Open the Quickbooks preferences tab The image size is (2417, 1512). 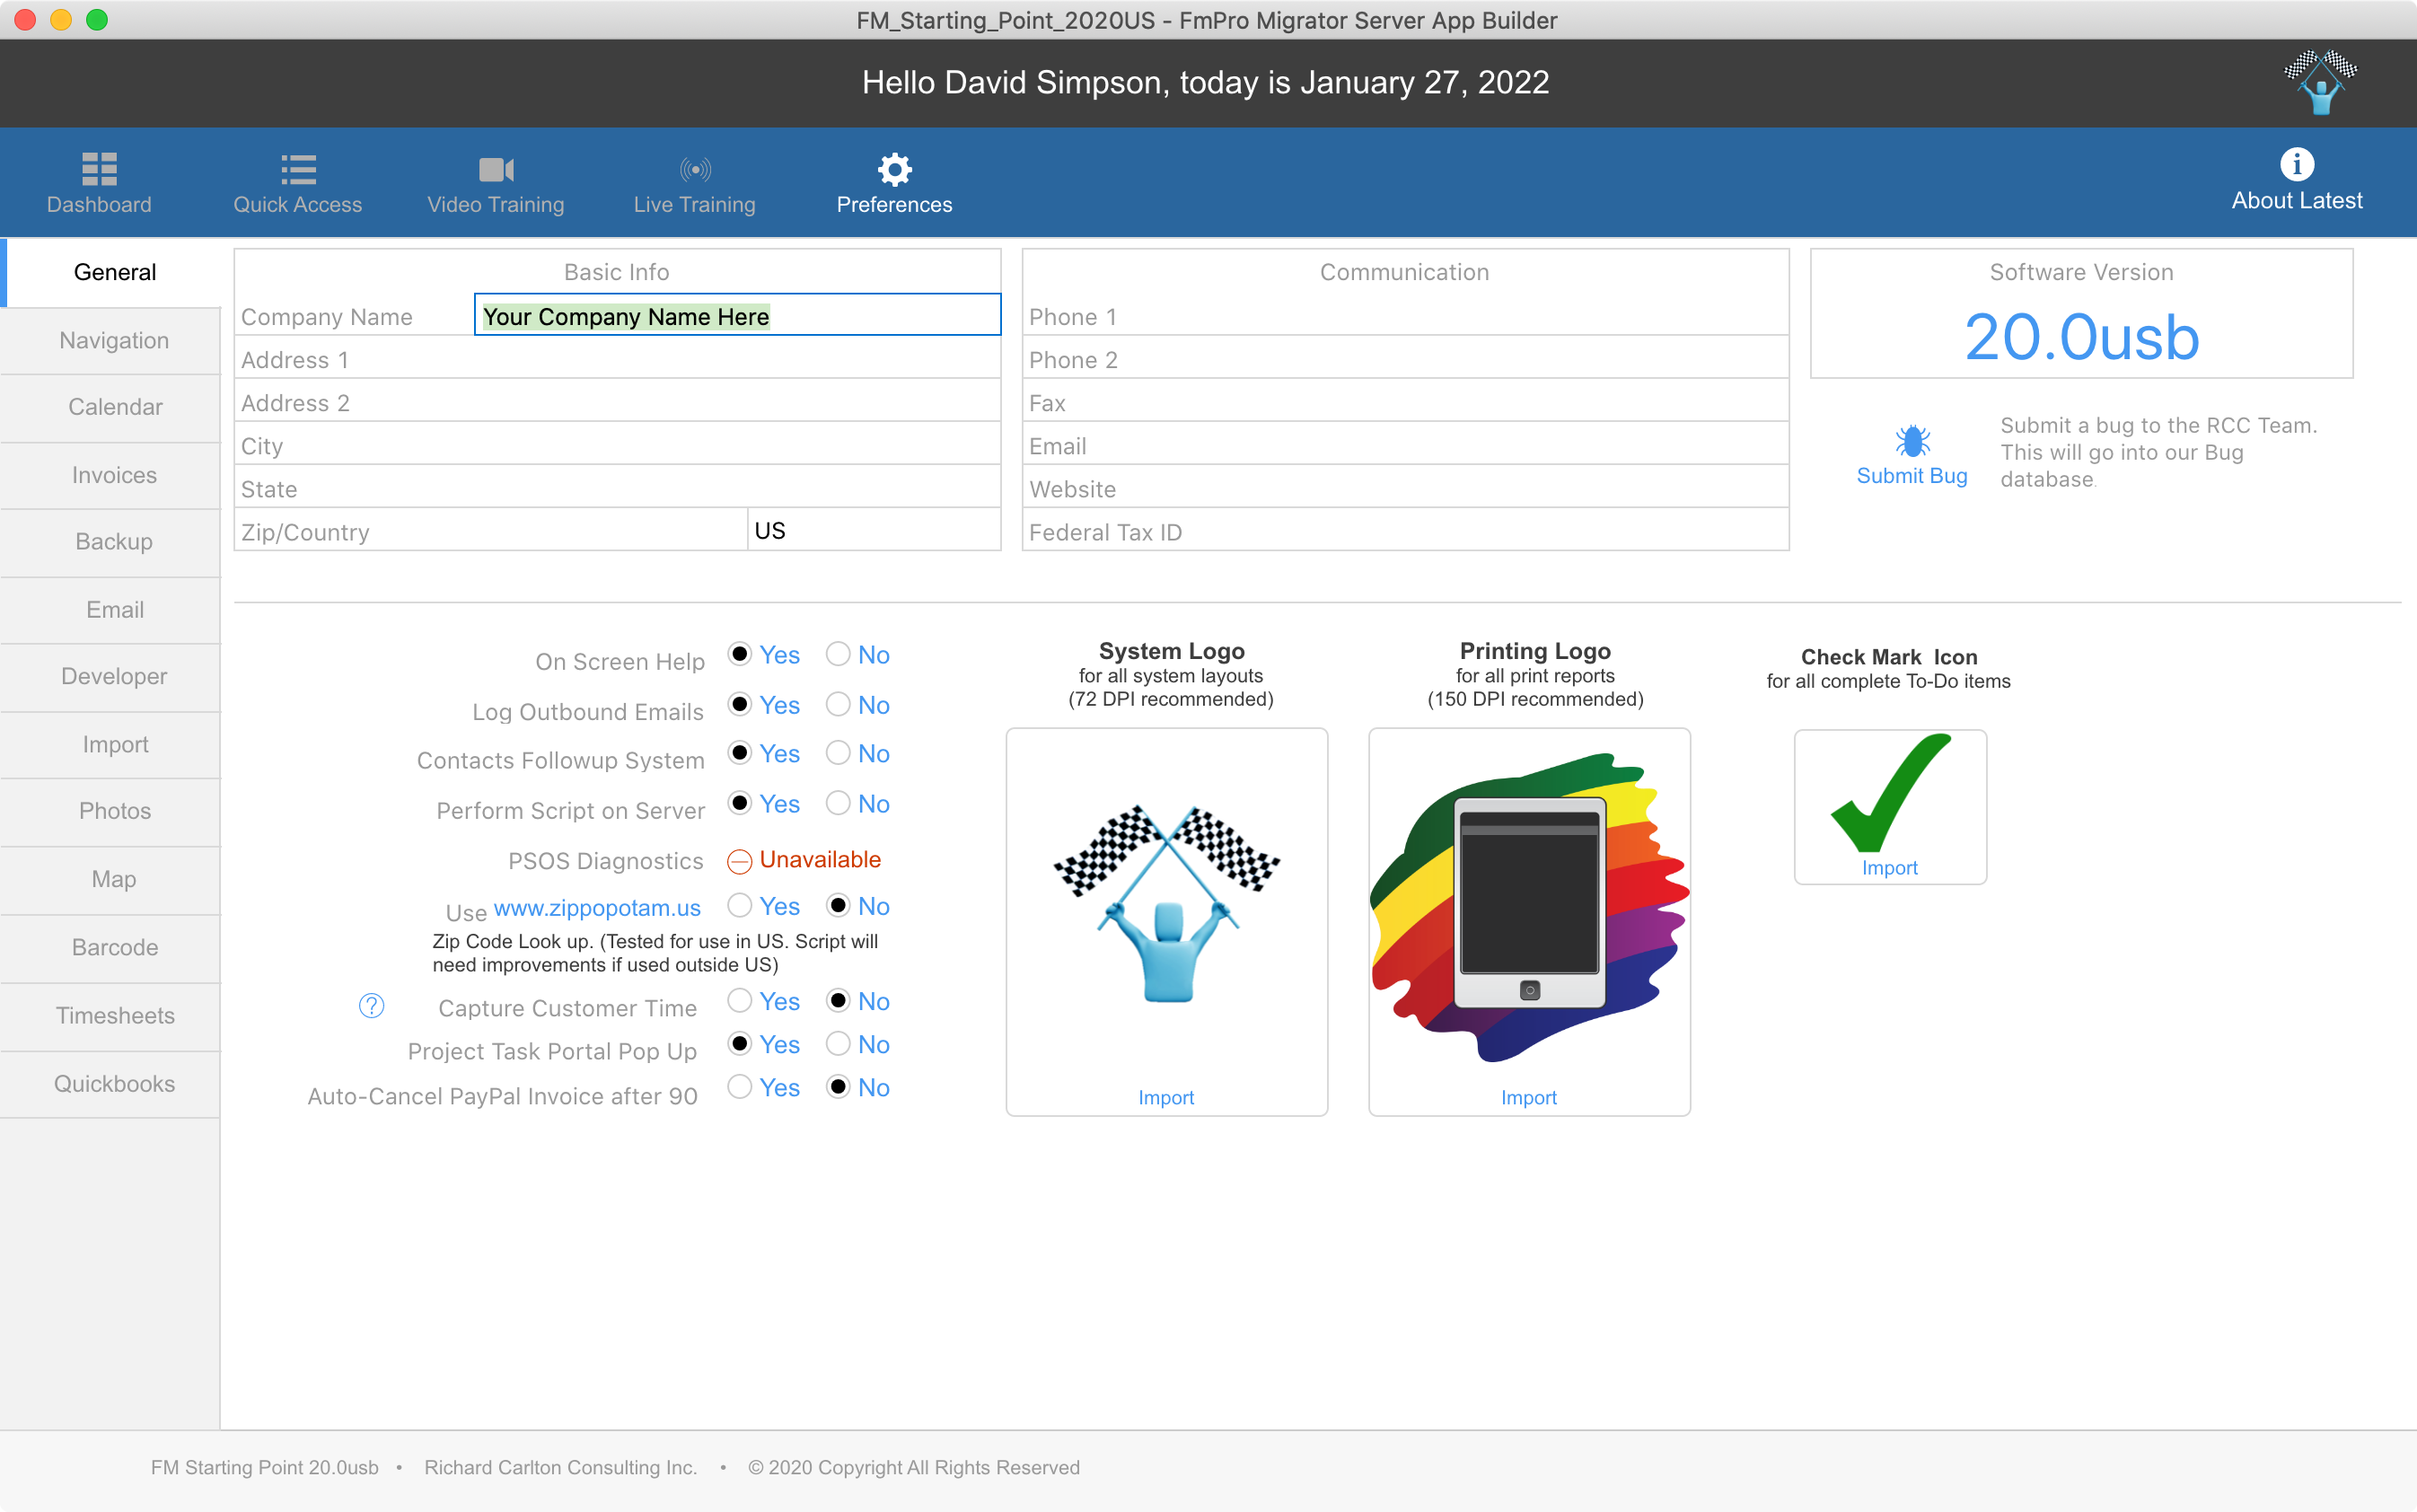click(114, 1083)
